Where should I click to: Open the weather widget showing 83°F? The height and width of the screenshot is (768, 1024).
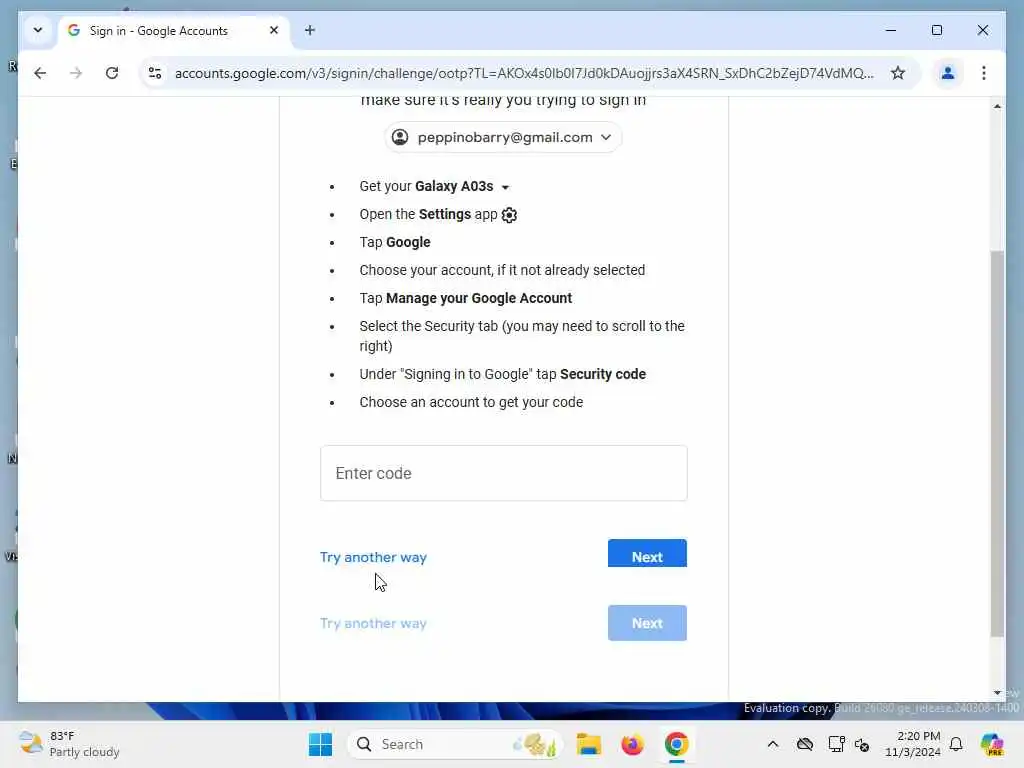click(x=69, y=744)
